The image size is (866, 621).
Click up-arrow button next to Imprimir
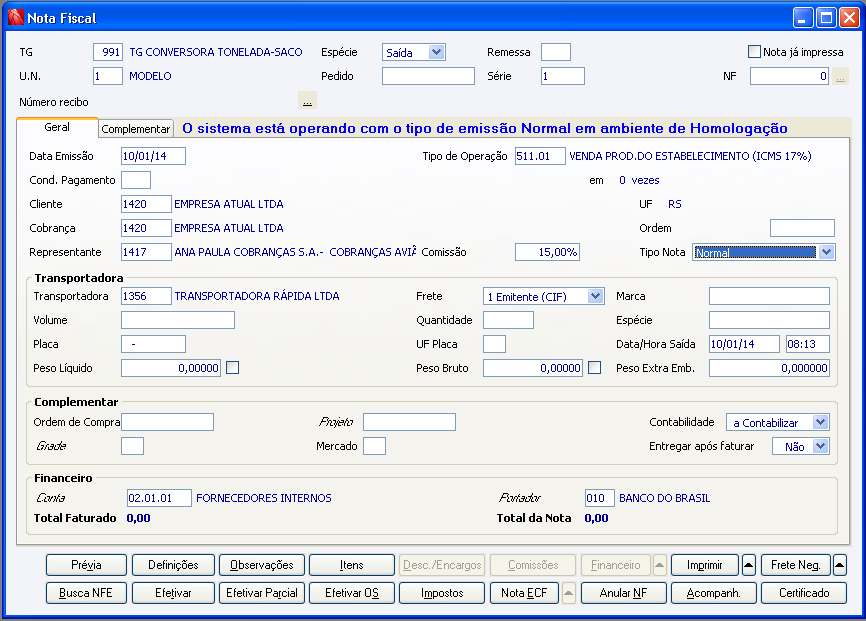pyautogui.click(x=748, y=565)
